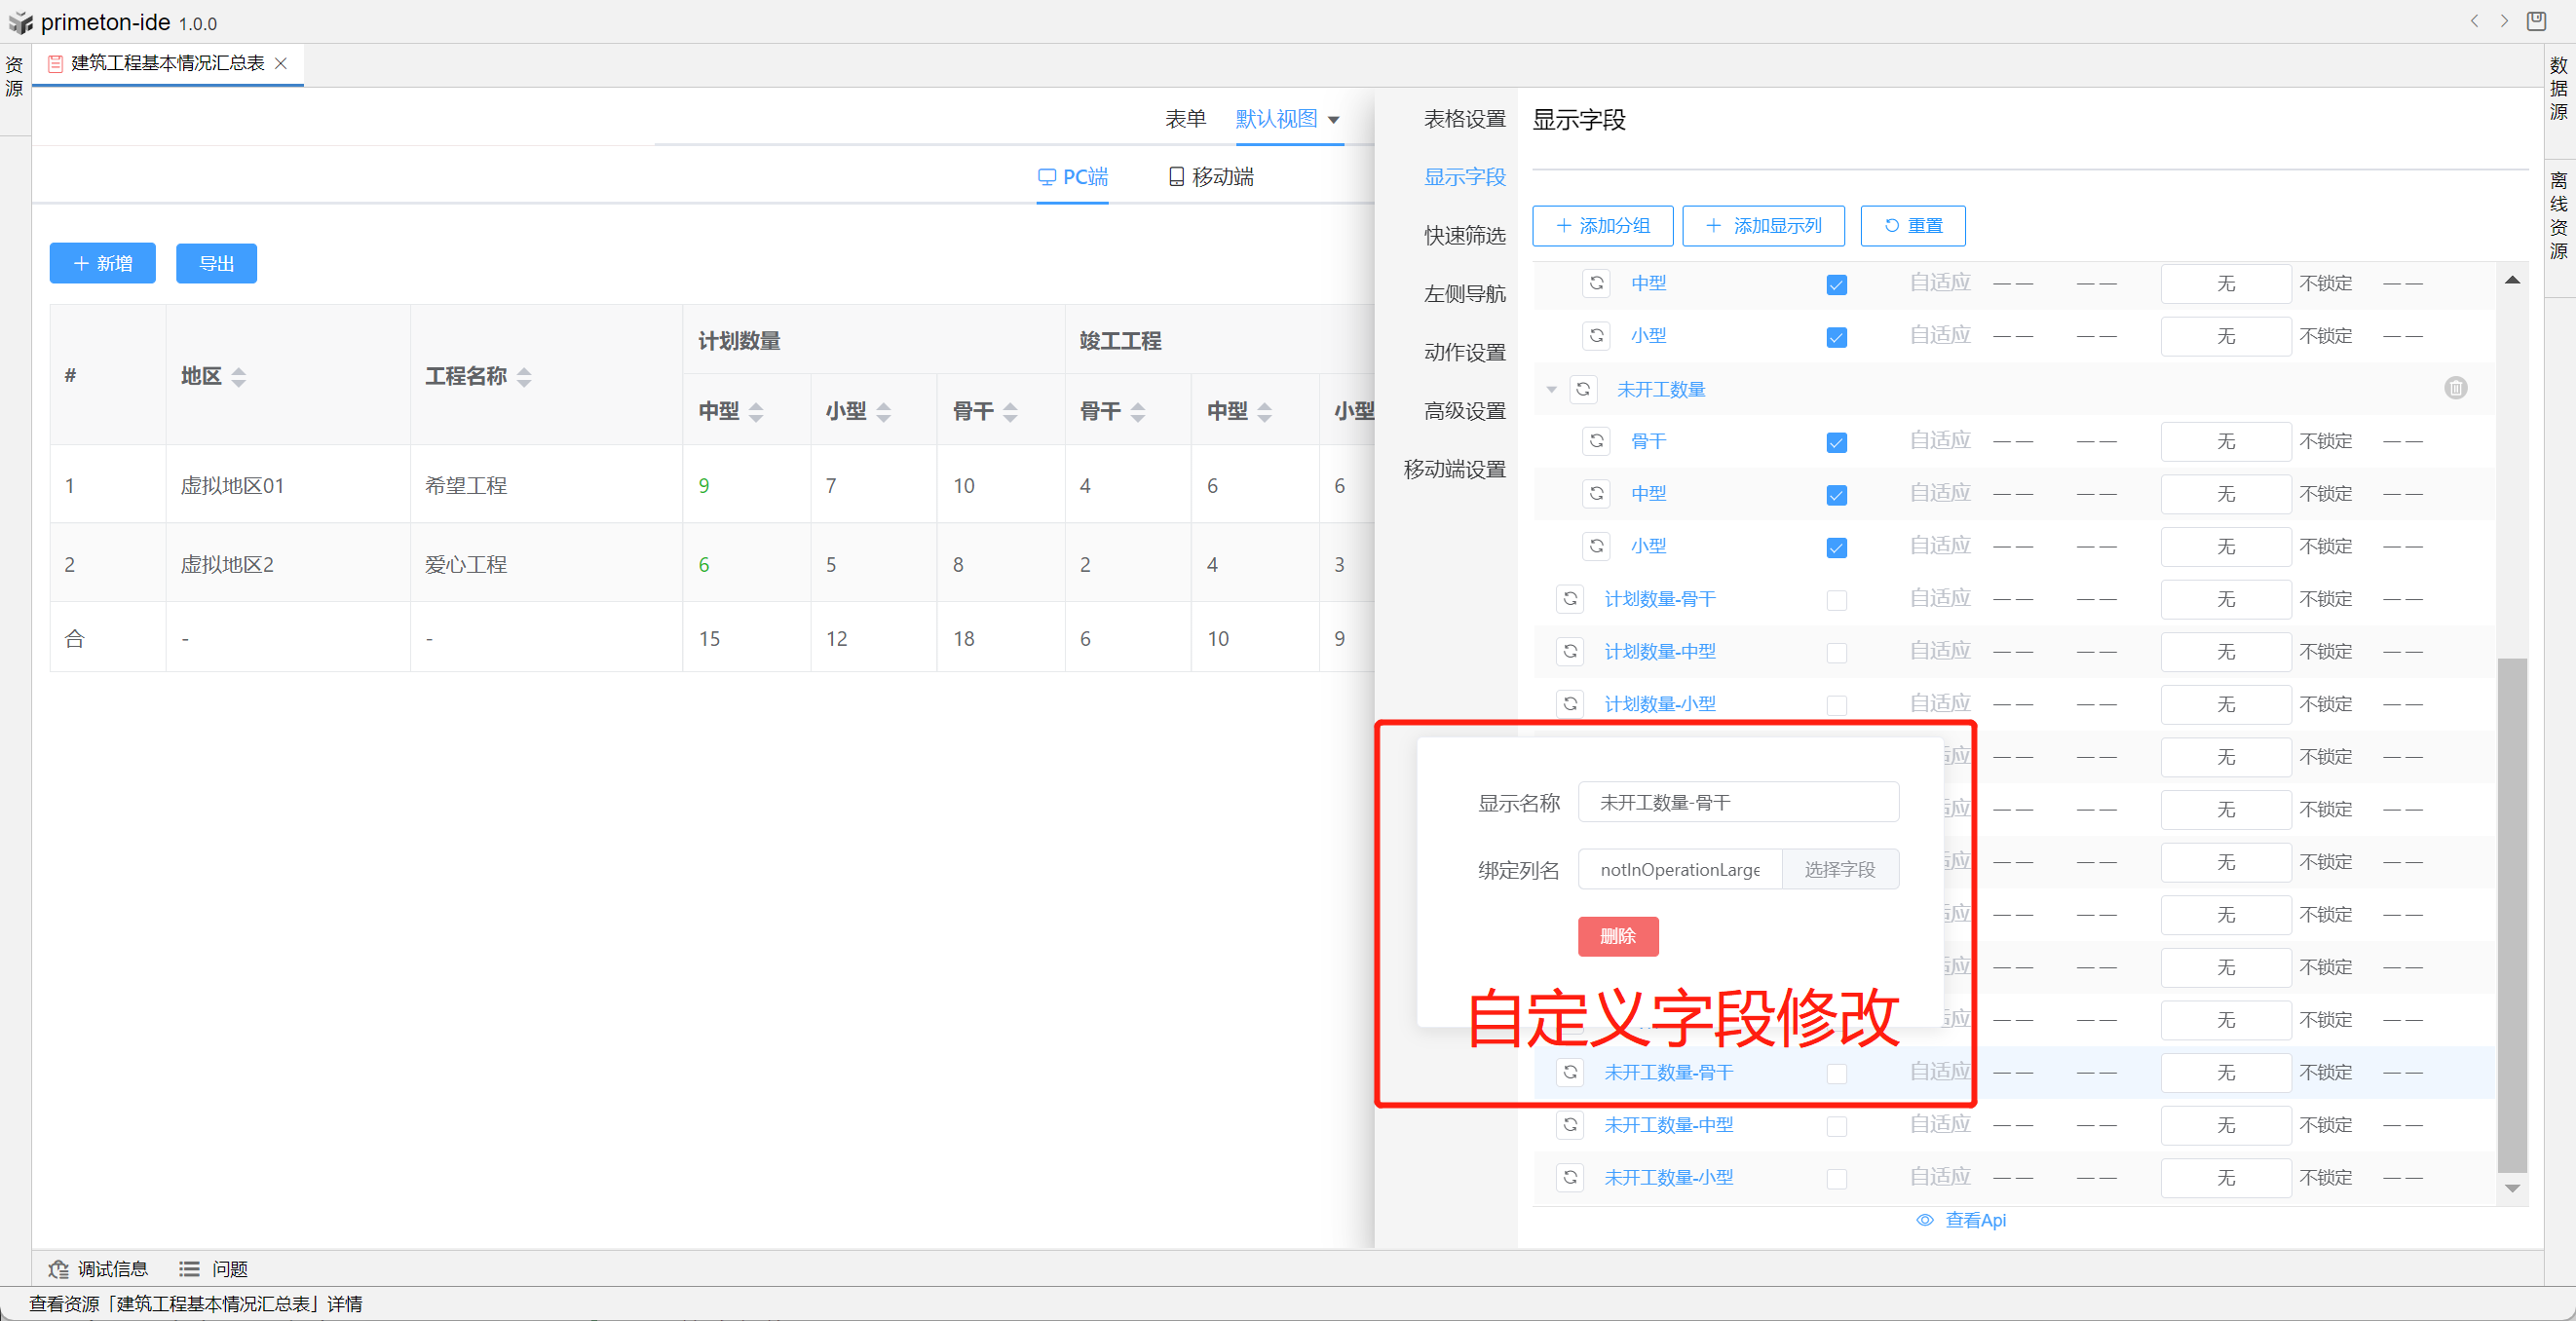Enable the checkbox for 未开工数量-中型 row
The height and width of the screenshot is (1321, 2576).
(1836, 1126)
